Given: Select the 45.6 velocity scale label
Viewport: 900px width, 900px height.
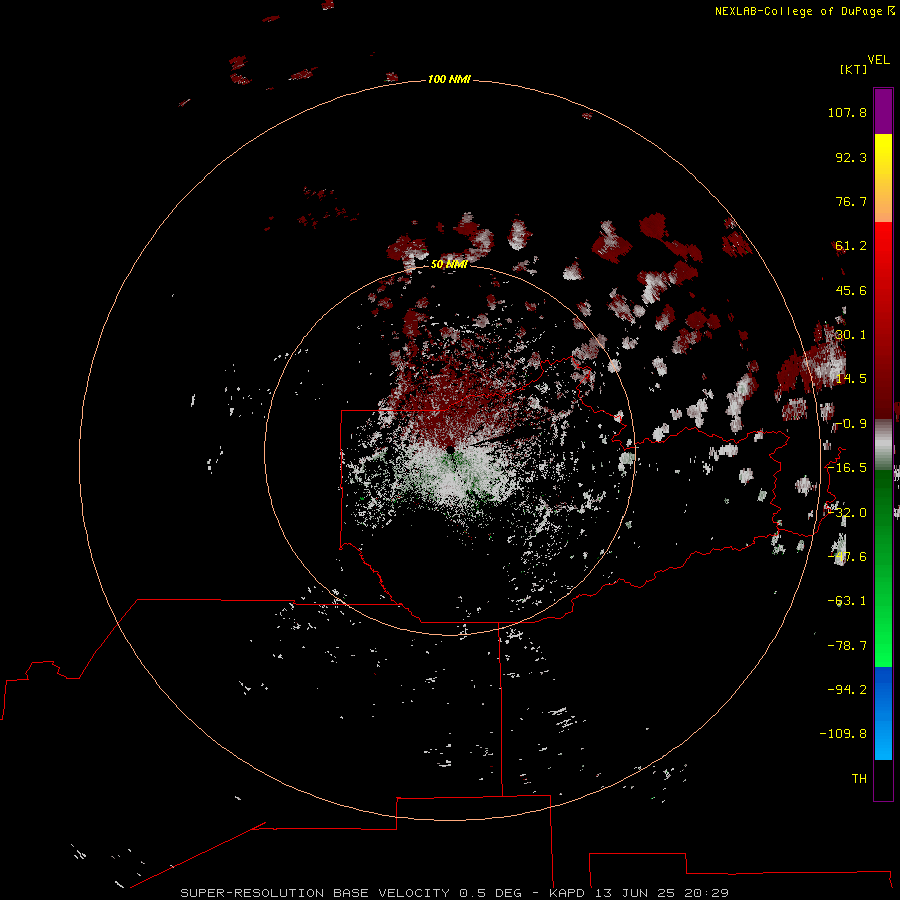Looking at the screenshot, I should click(851, 290).
